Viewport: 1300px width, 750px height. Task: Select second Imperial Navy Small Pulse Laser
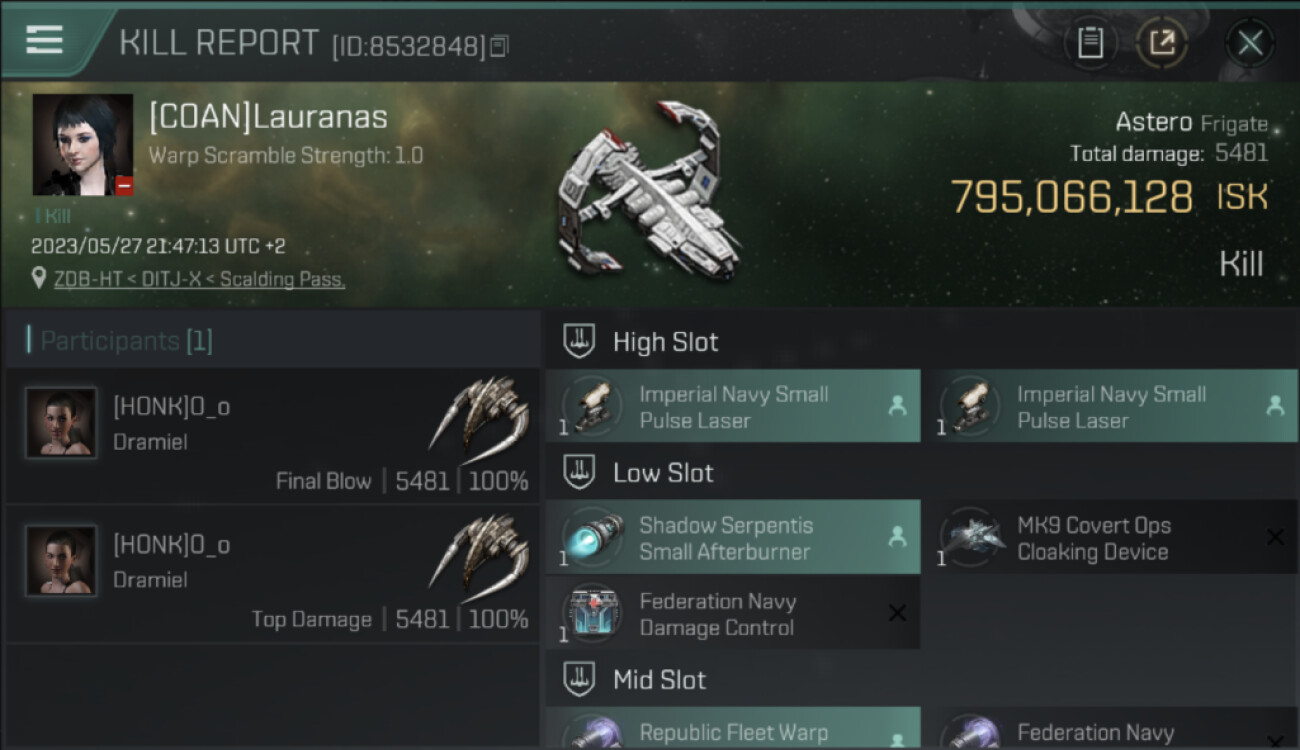coord(1111,407)
